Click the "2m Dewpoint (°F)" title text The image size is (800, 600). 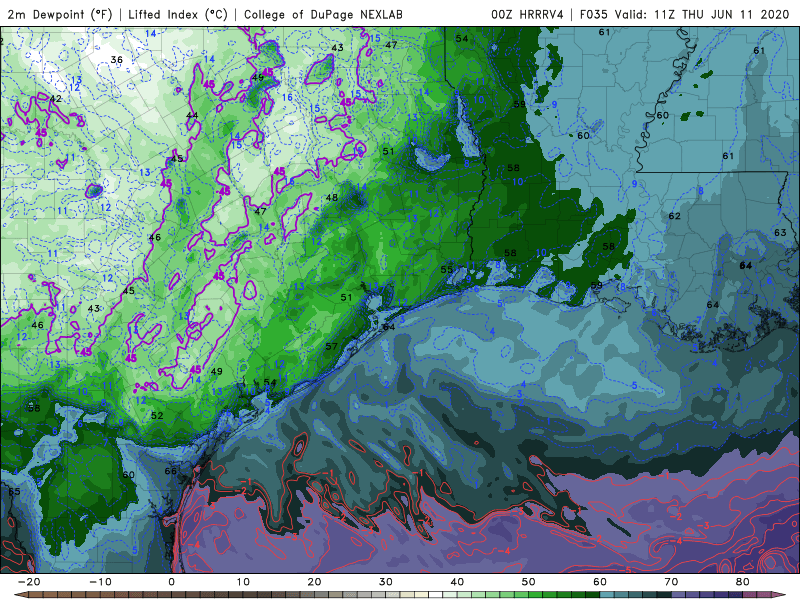[60, 14]
